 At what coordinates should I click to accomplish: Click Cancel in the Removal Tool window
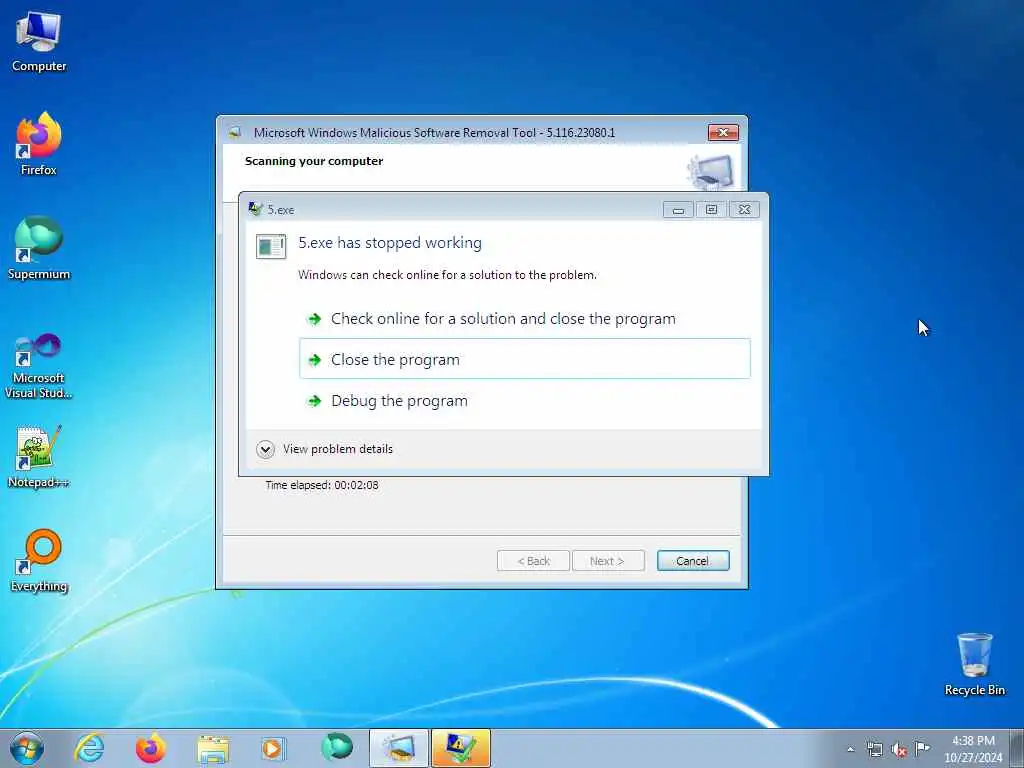click(693, 560)
